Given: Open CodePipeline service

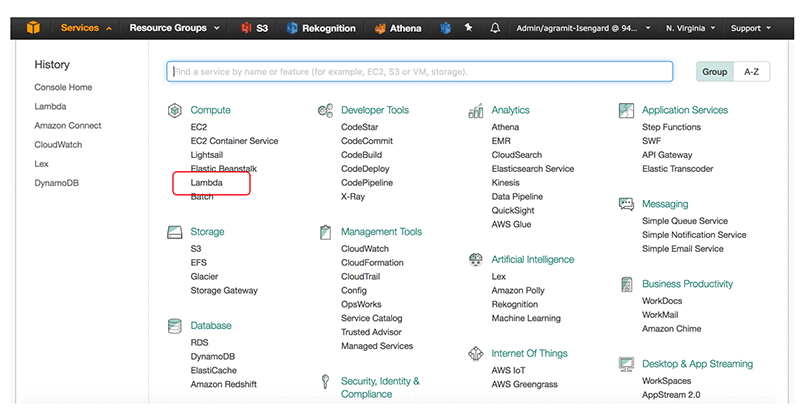Looking at the screenshot, I should coord(367,183).
